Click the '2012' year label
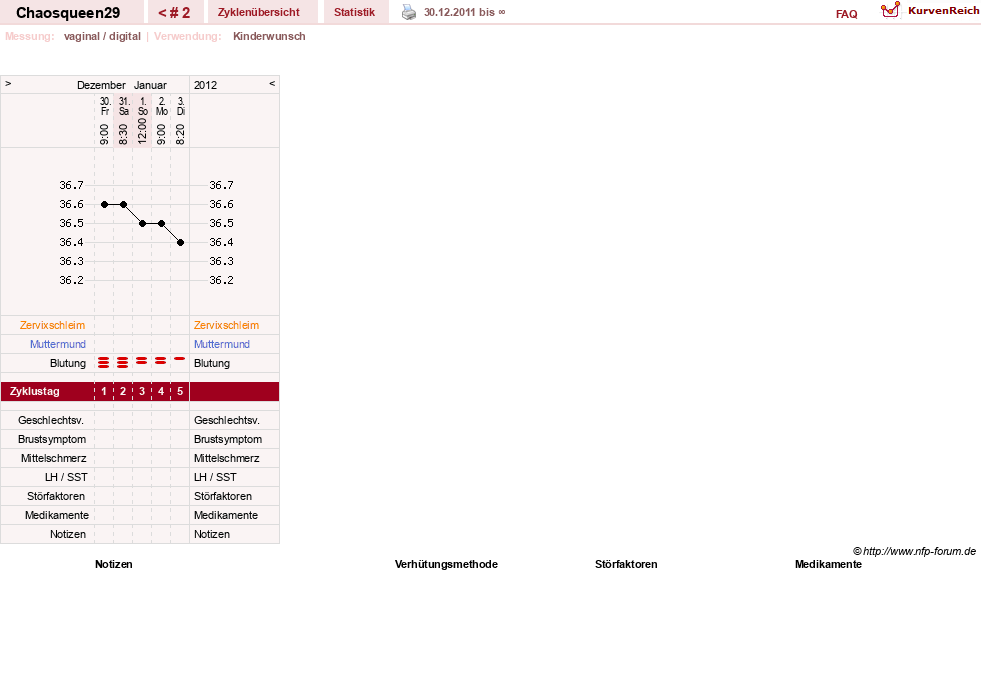This screenshot has width=981, height=683. point(205,85)
